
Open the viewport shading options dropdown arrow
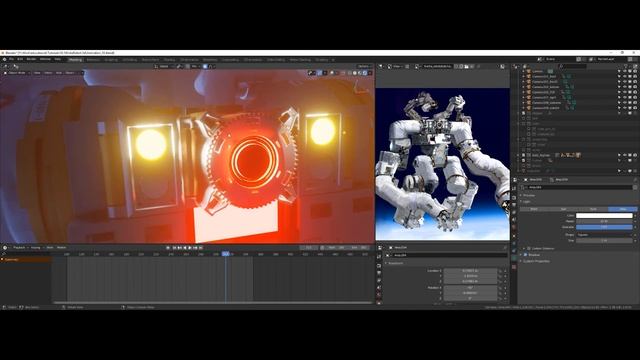(x=370, y=73)
